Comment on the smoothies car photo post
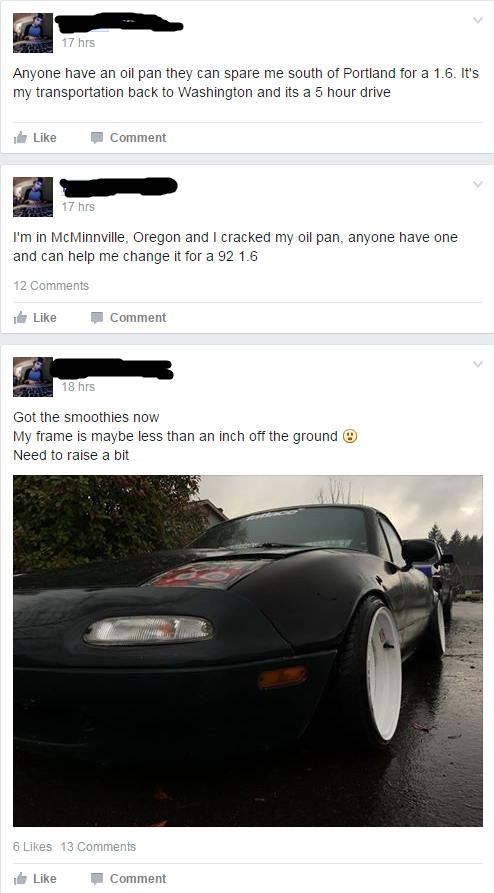Viewport: 494px width, 893px height. tap(129, 879)
